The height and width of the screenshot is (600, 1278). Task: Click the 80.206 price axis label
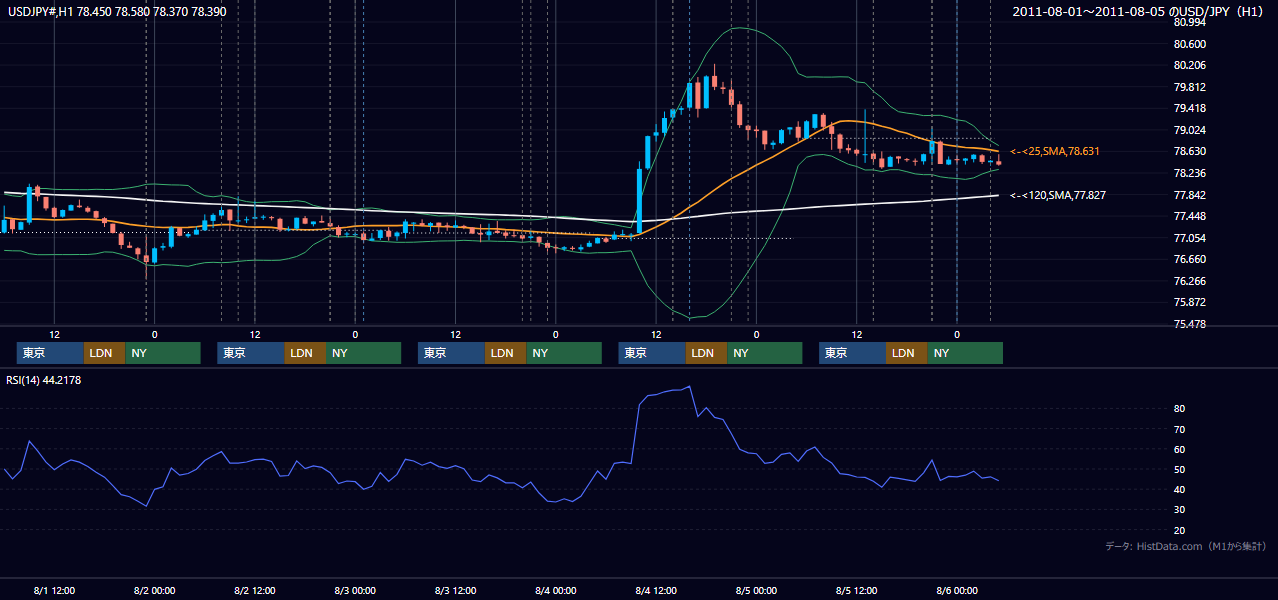(1189, 65)
